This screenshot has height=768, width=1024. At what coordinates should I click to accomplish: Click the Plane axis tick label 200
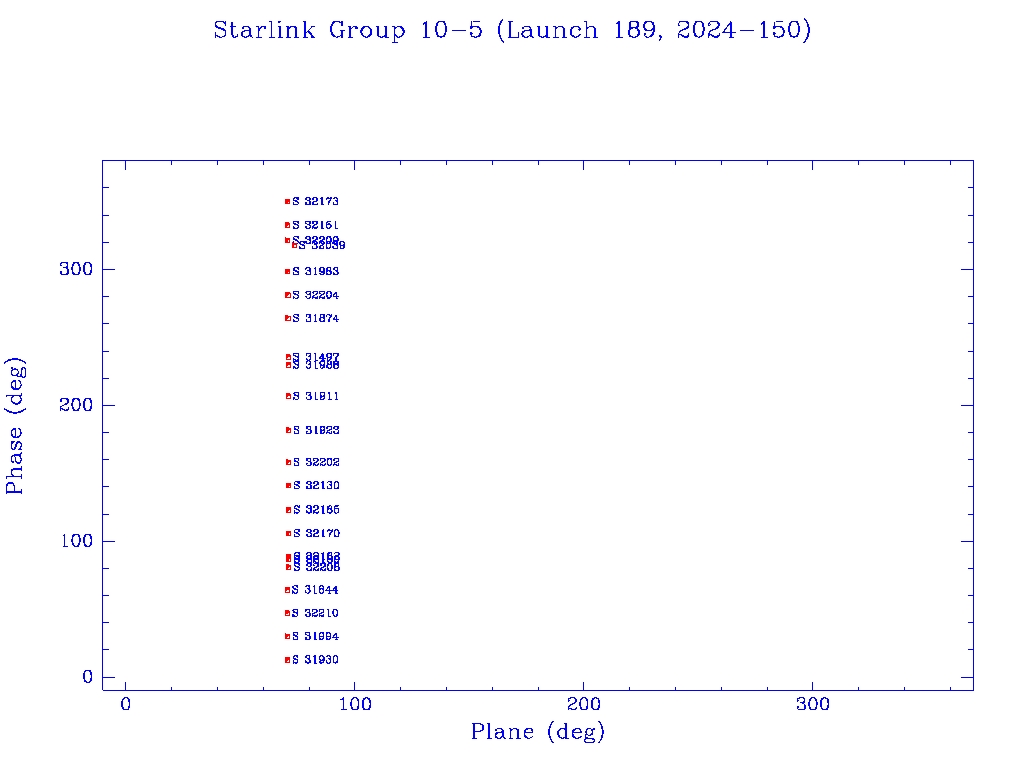[x=583, y=705]
